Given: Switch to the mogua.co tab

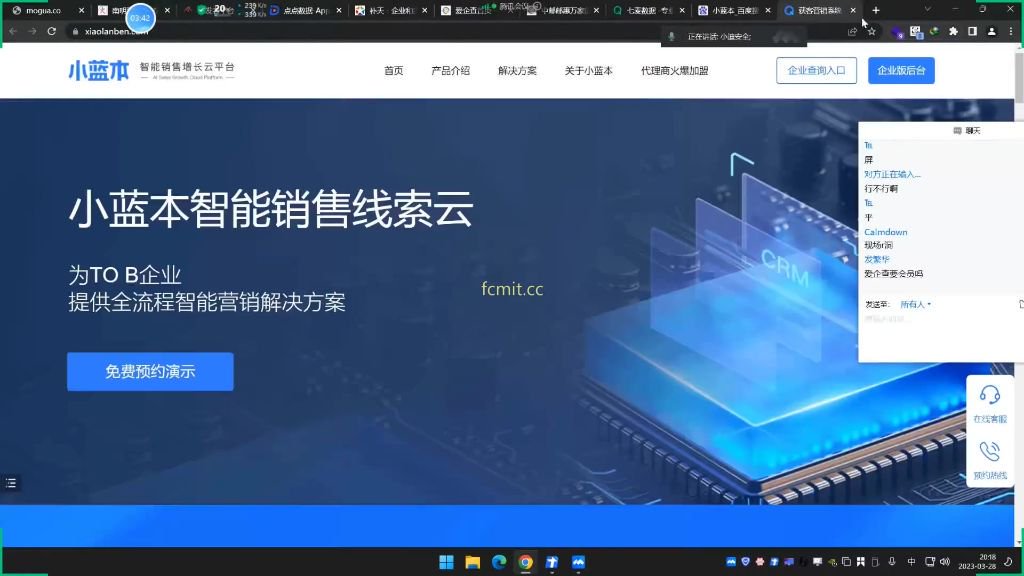Looking at the screenshot, I should [x=43, y=10].
